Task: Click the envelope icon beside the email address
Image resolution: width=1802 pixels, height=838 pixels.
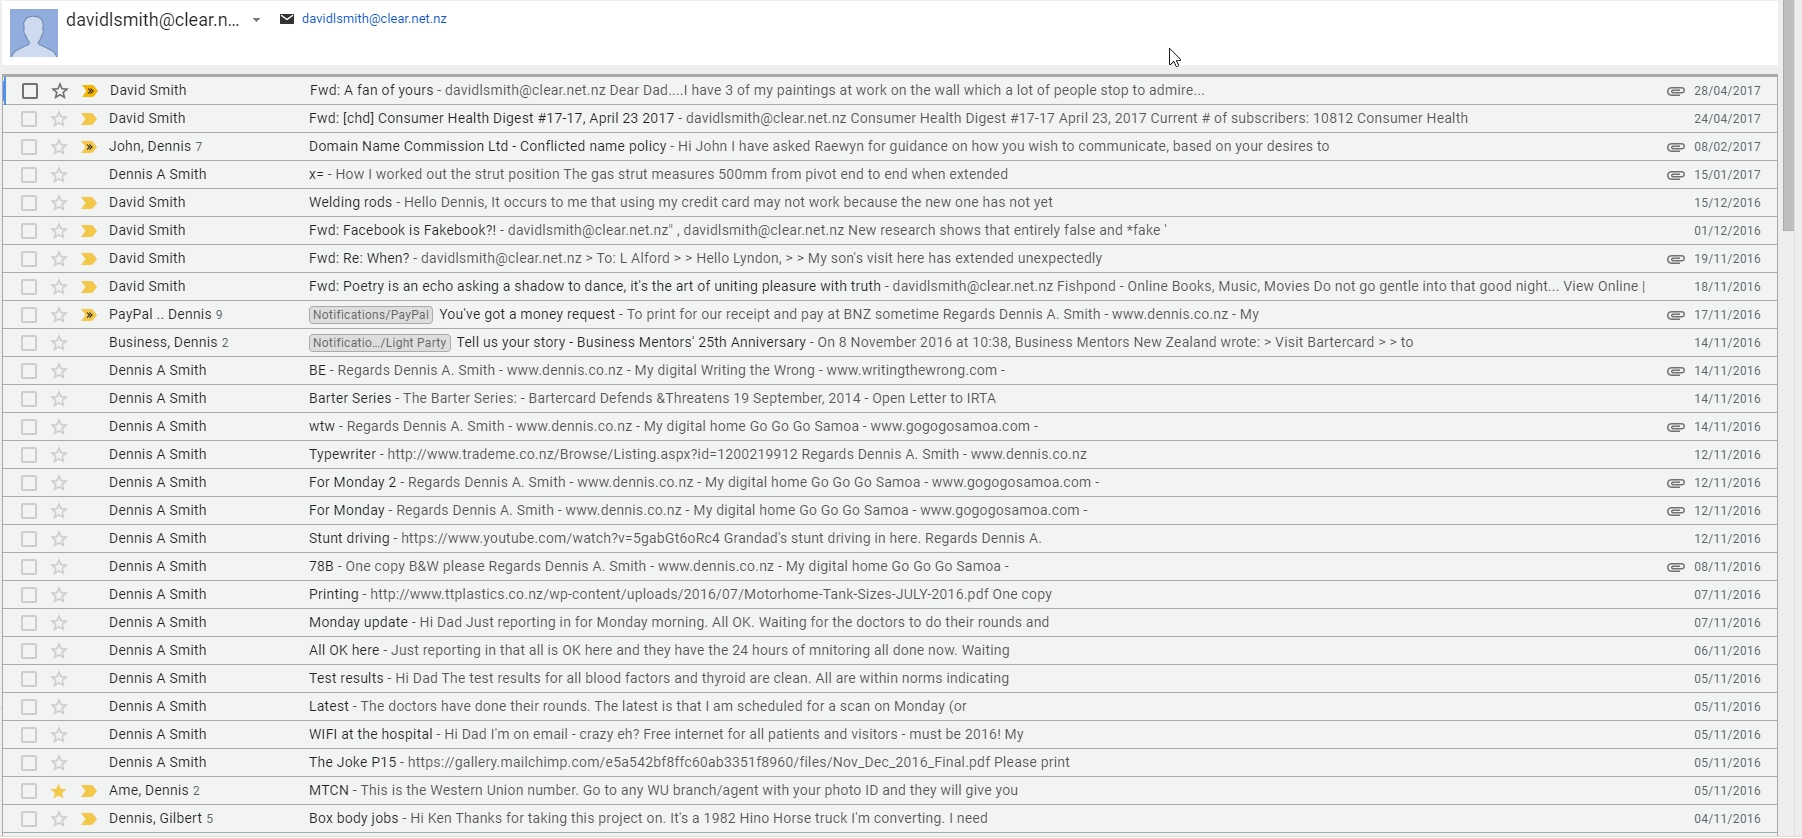Action: pos(287,19)
